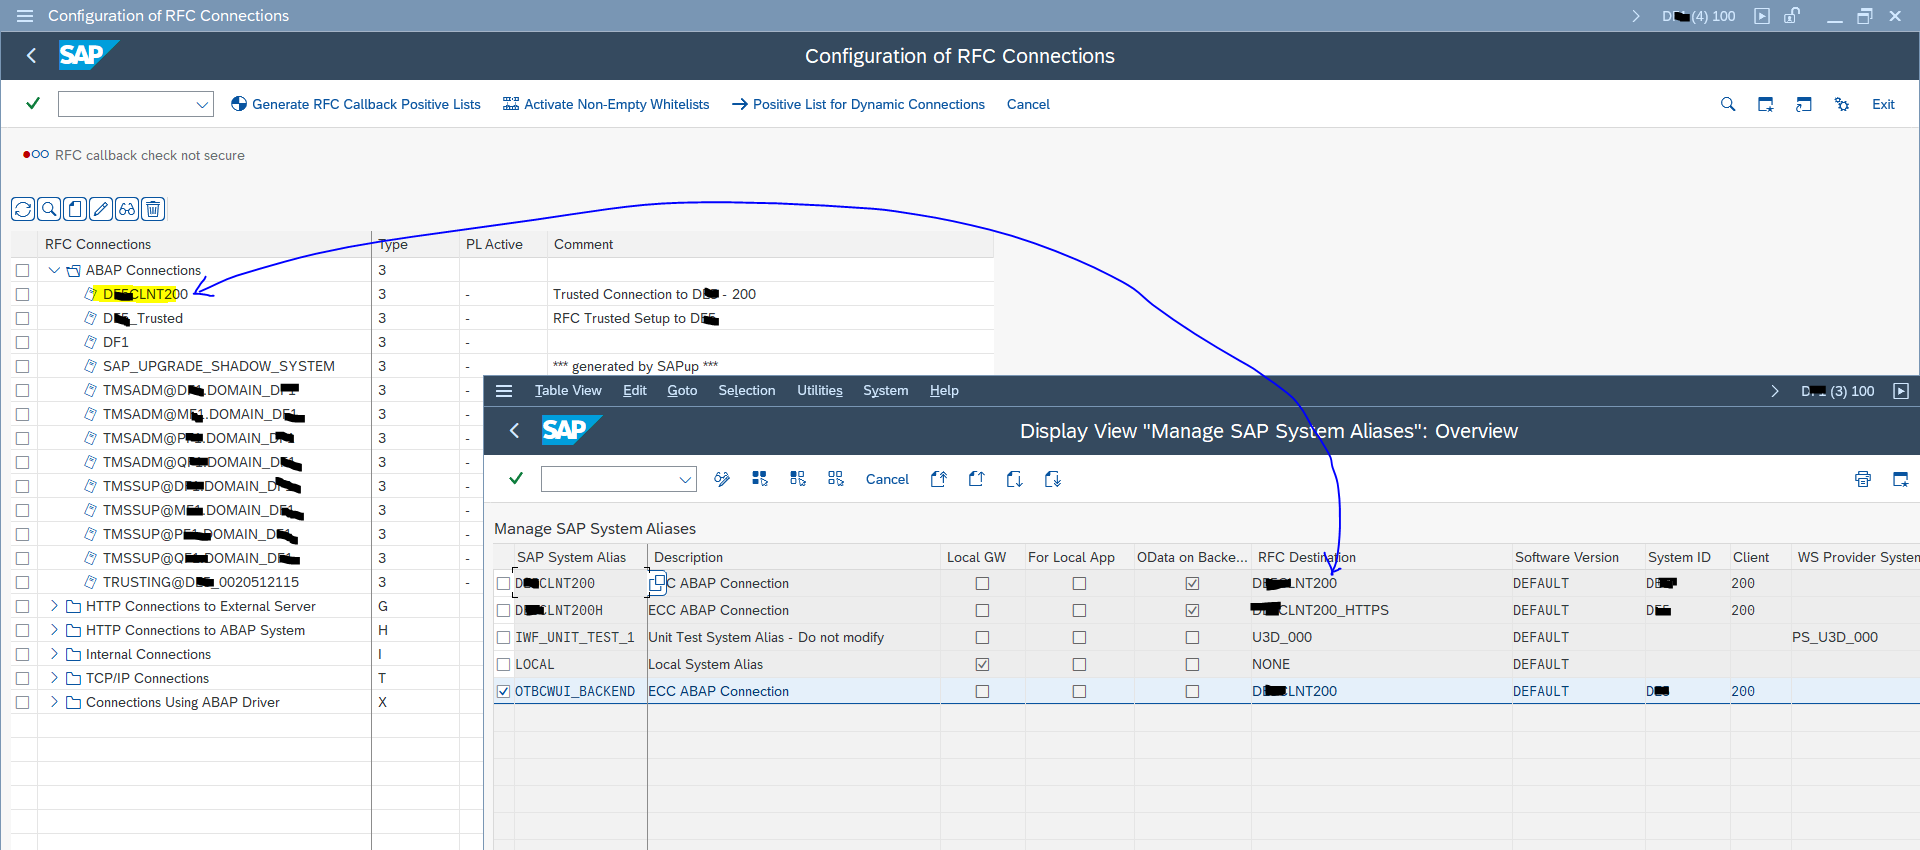This screenshot has width=1920, height=850.
Task: Click the unlocked padlock icon in title bar
Action: tap(1792, 16)
